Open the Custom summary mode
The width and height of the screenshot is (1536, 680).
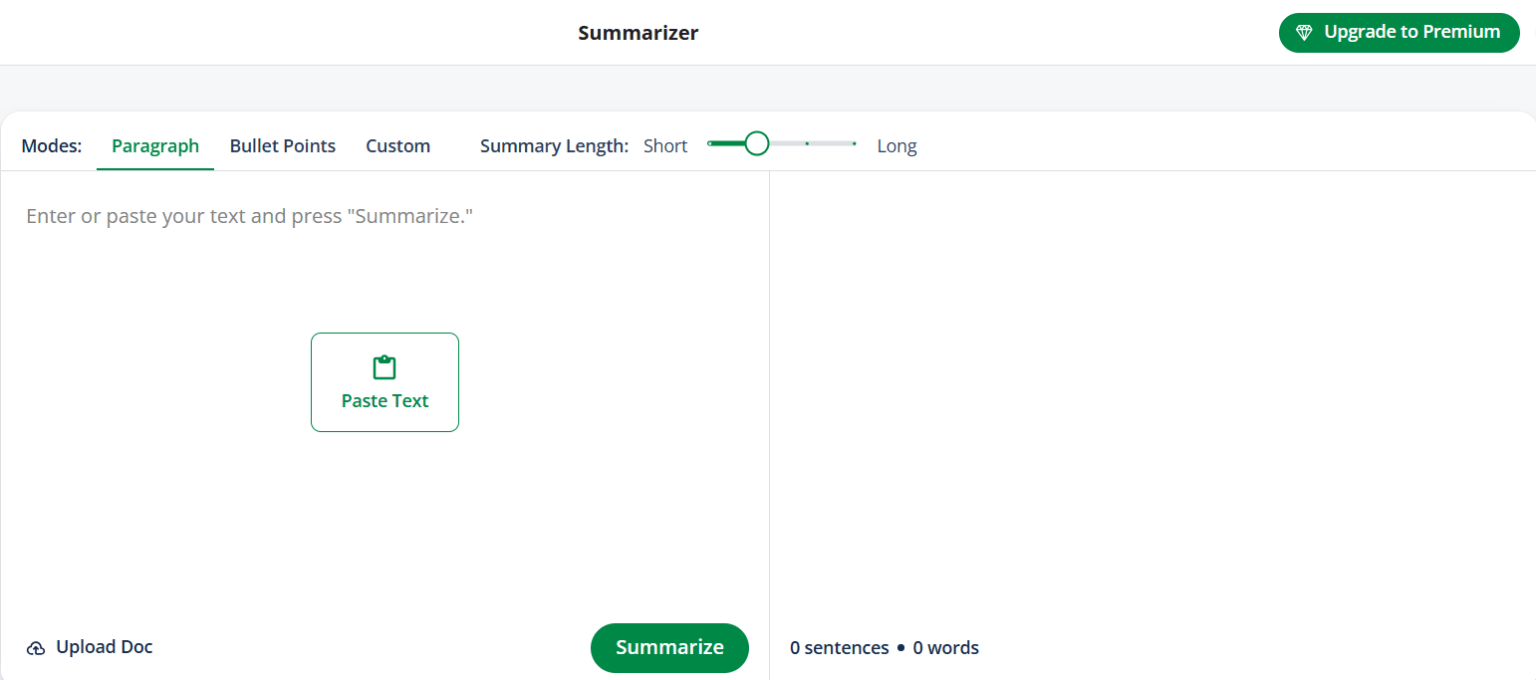397,145
